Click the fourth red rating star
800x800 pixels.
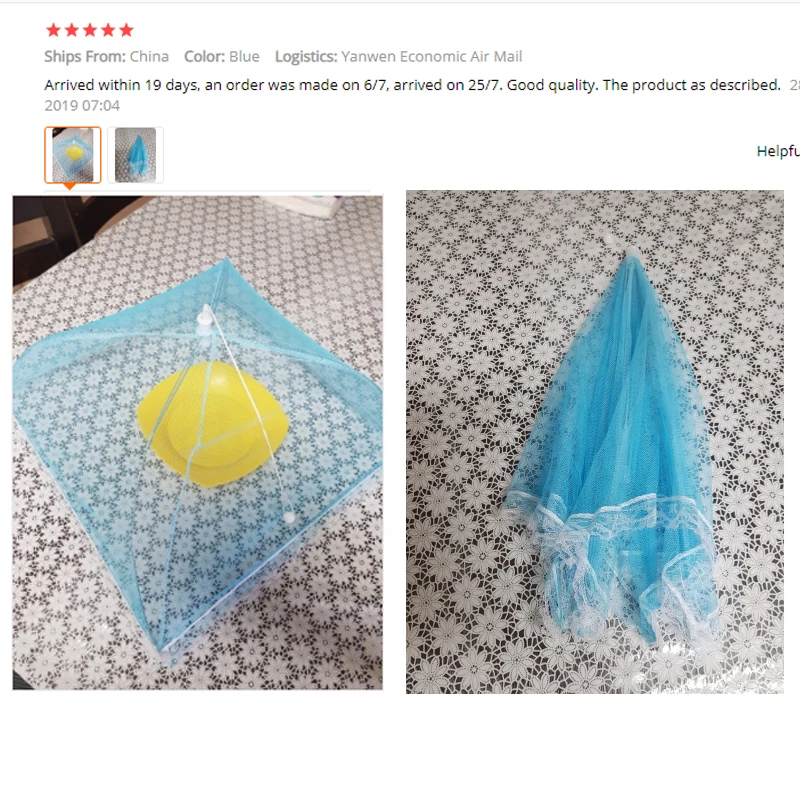pyautogui.click(x=108, y=31)
